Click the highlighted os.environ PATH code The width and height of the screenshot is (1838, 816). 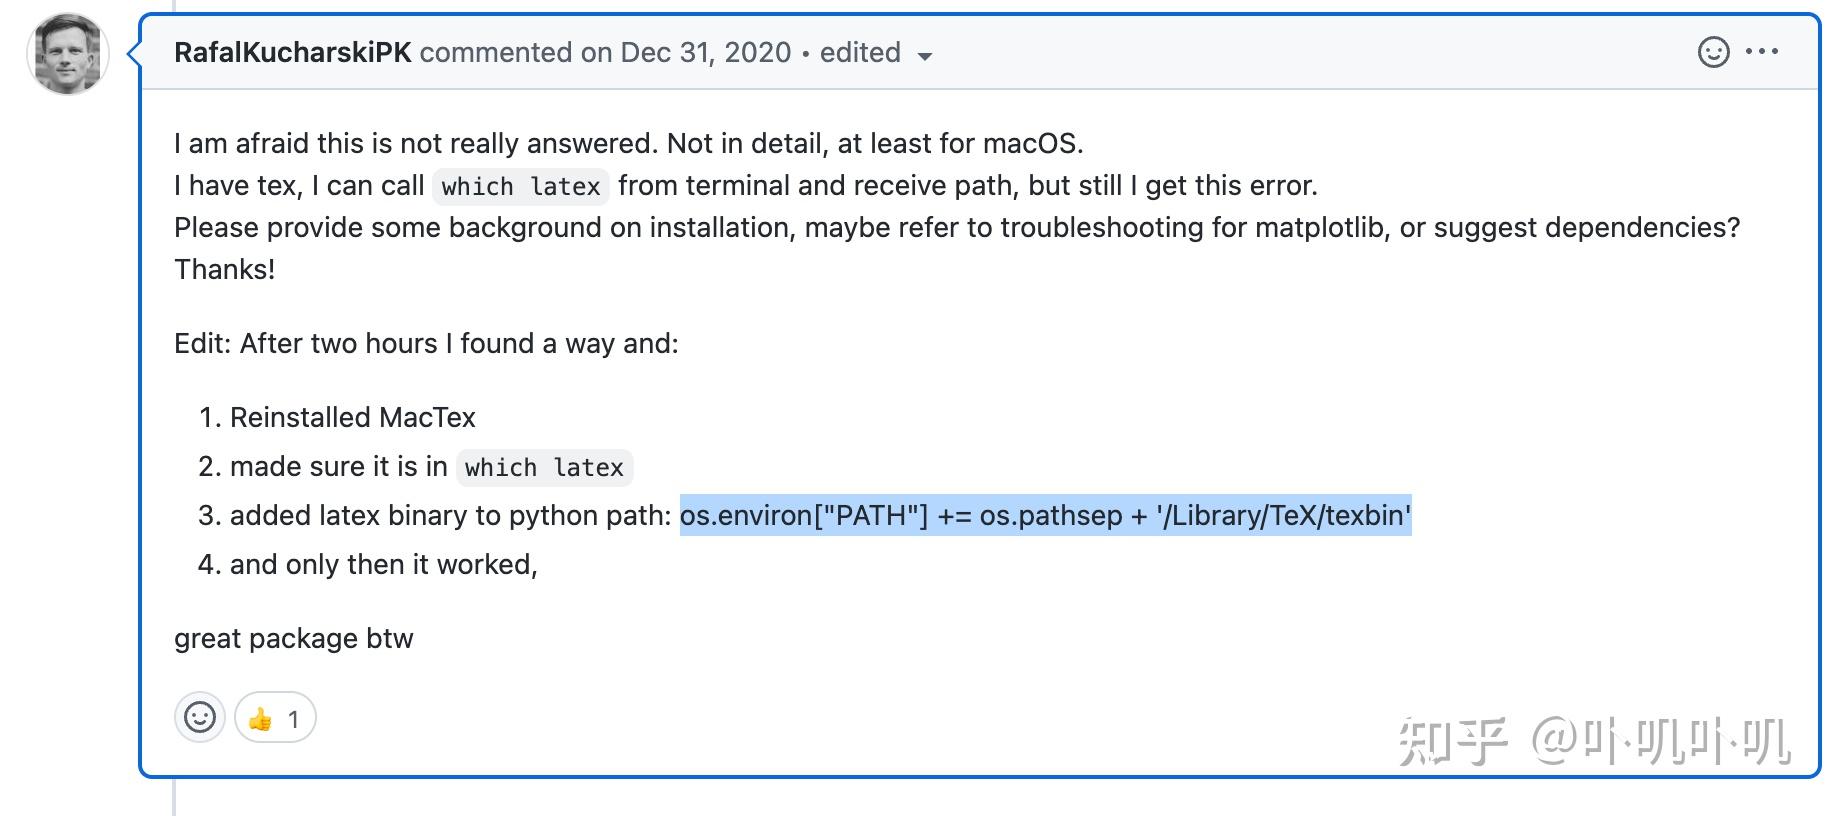pos(1044,516)
